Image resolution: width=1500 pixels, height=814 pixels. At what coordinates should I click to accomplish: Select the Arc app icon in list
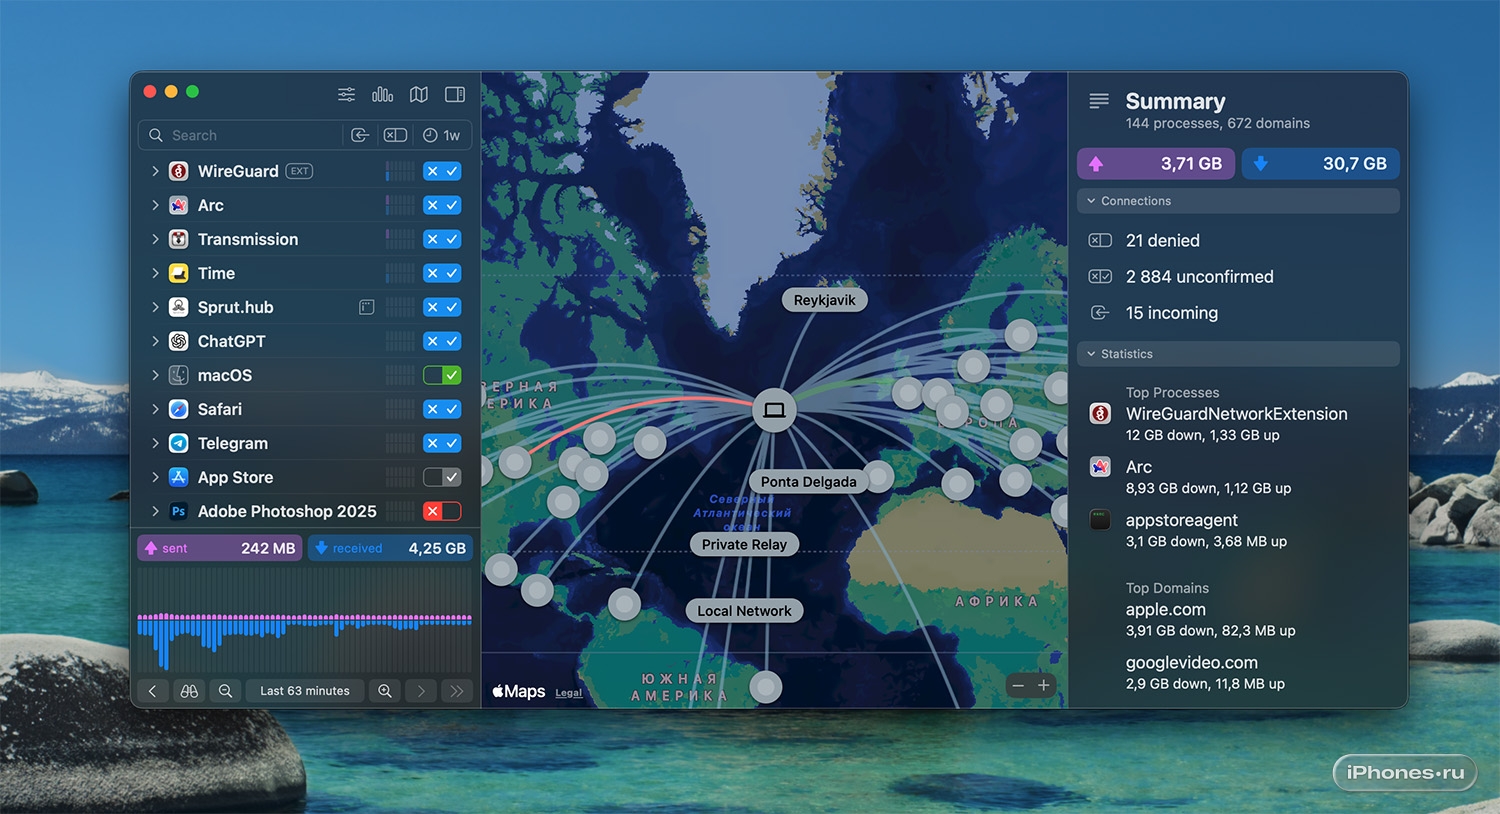point(179,205)
